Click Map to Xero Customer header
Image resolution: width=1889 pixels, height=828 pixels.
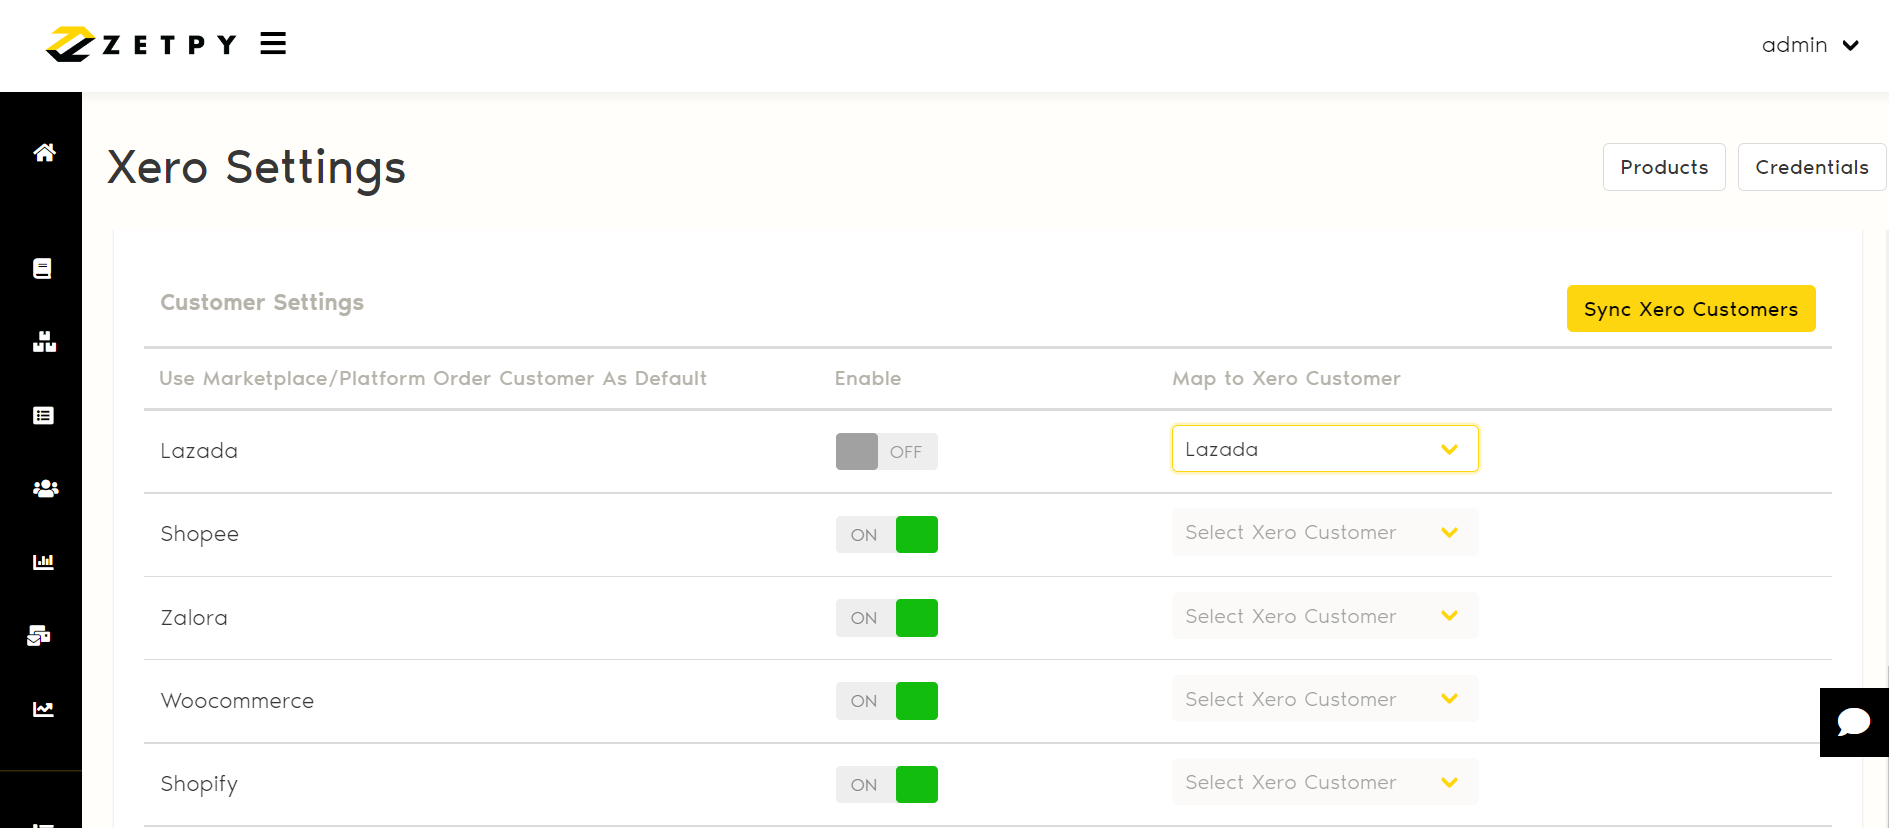point(1286,378)
